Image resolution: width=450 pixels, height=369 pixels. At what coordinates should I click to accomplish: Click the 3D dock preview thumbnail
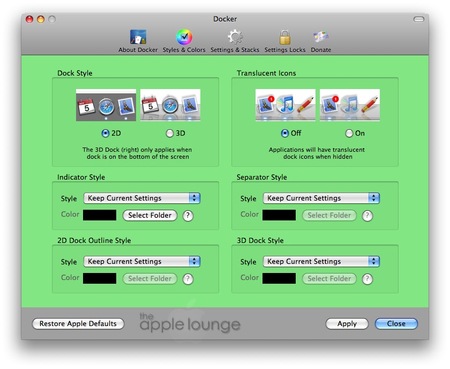(x=170, y=105)
